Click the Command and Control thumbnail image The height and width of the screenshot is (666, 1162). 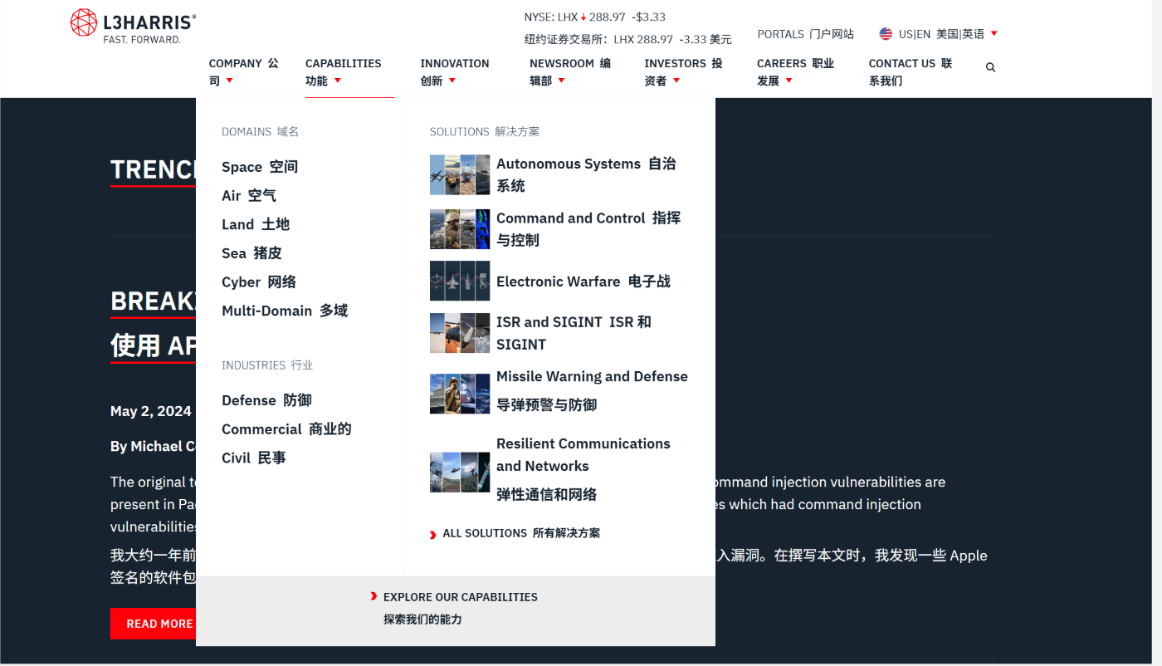[x=459, y=229]
